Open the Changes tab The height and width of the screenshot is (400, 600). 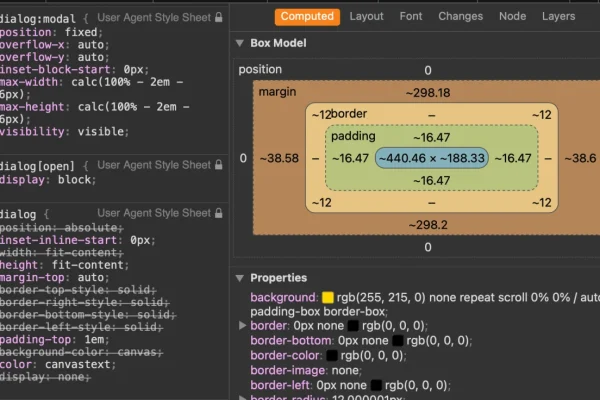(460, 16)
